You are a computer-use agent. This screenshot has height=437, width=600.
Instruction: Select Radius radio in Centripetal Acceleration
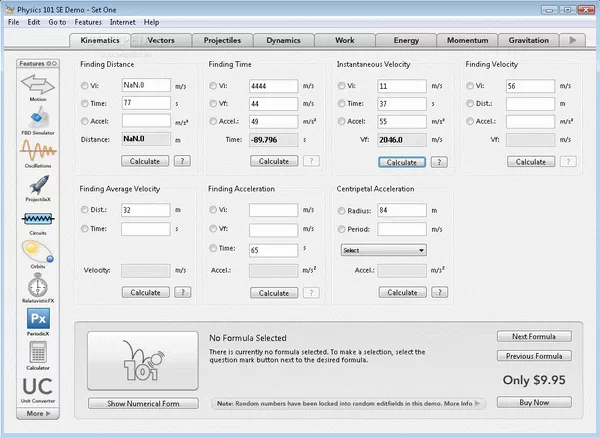point(341,211)
